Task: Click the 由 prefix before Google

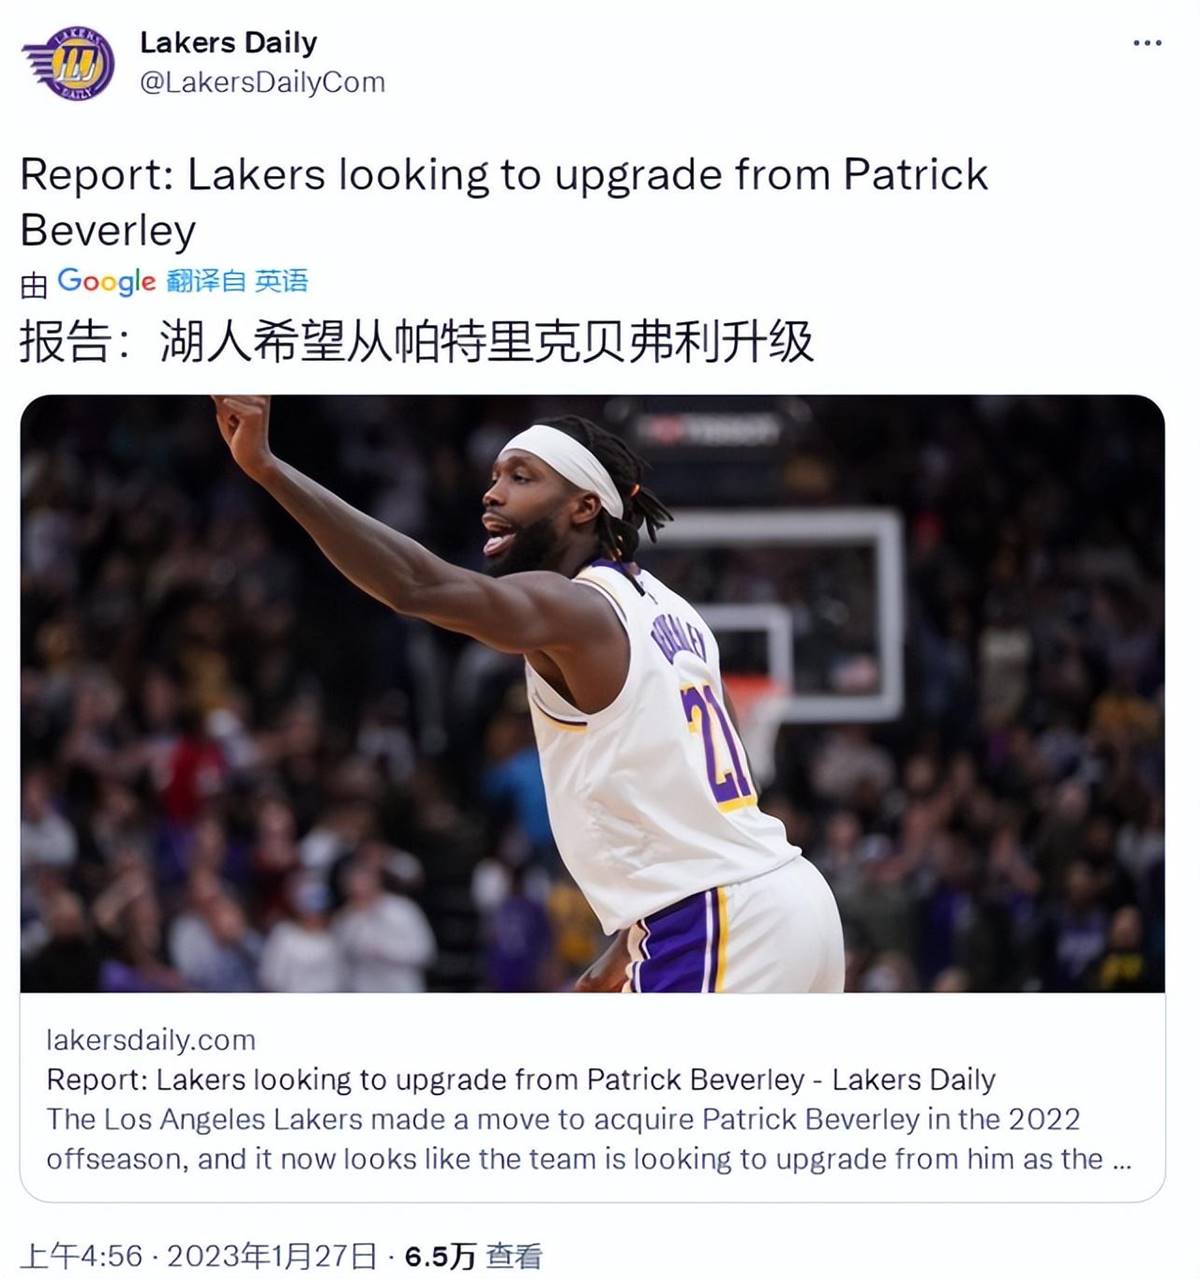Action: click(35, 285)
